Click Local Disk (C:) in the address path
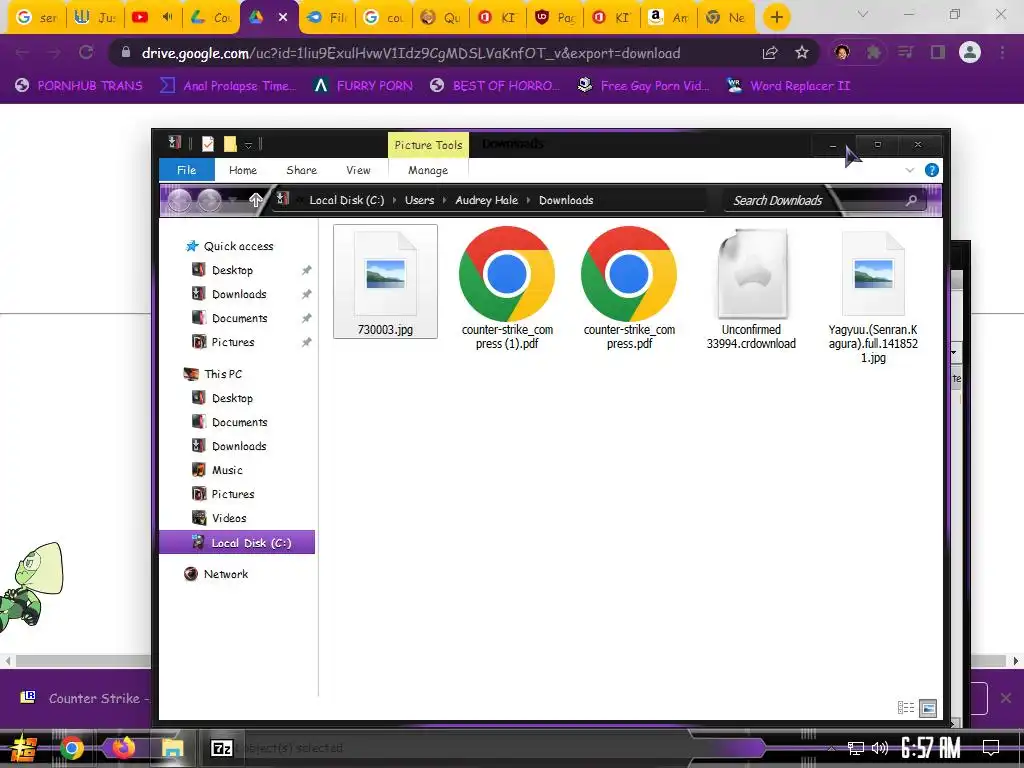1024x768 pixels. (x=347, y=200)
